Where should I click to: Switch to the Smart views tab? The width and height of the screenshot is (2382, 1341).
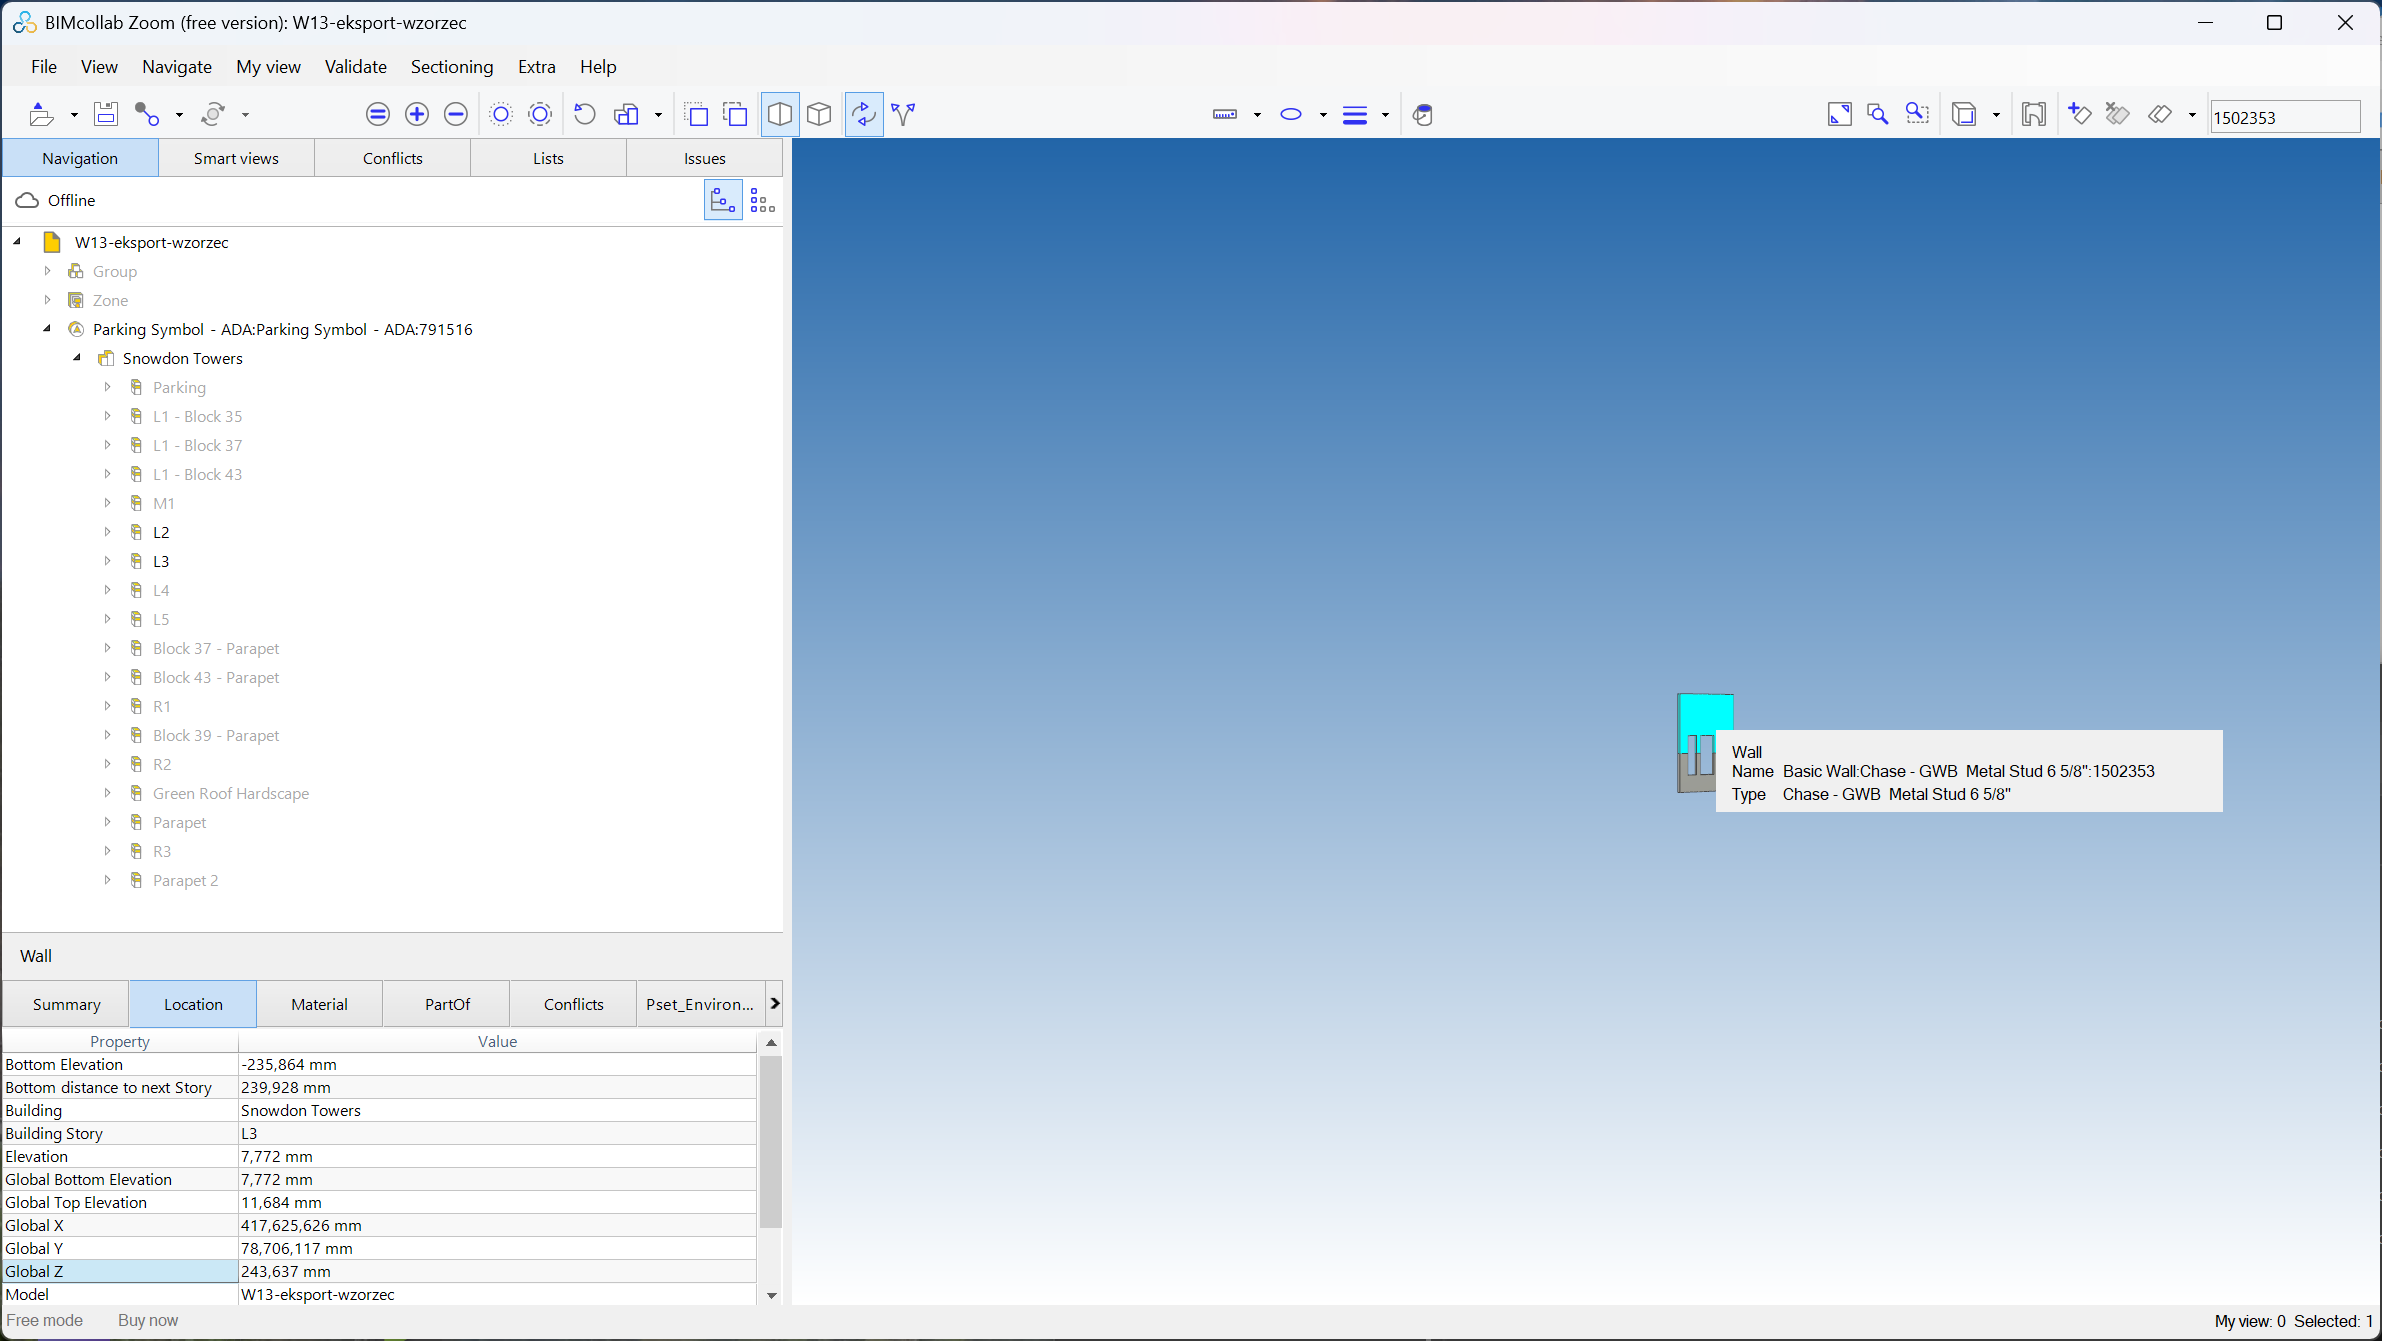[x=236, y=158]
